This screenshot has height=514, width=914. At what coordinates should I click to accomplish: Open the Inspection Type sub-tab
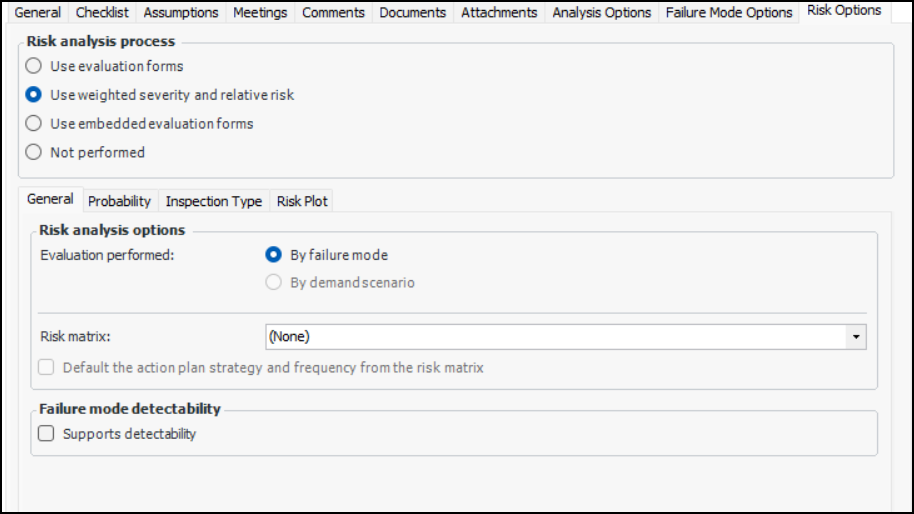tap(213, 201)
